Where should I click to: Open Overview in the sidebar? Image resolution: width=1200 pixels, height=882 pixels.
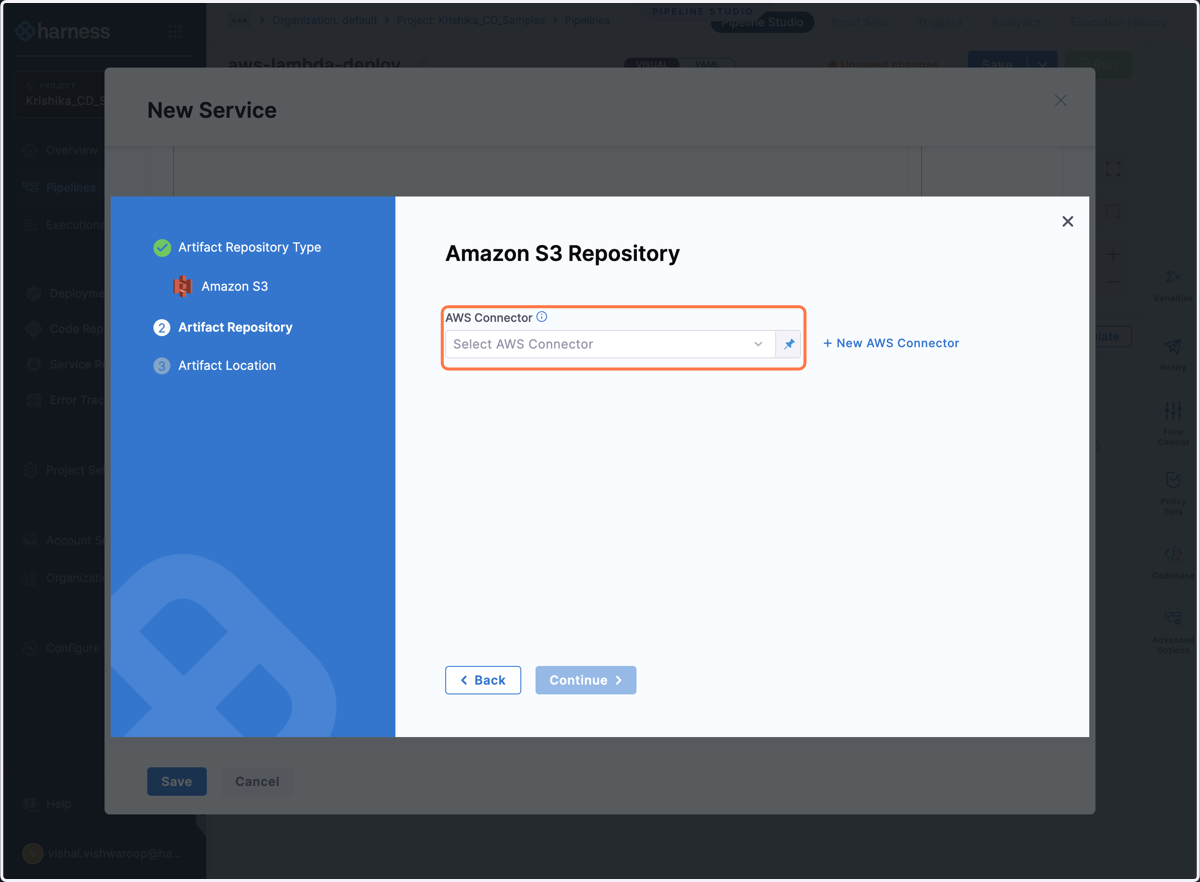click(60, 150)
